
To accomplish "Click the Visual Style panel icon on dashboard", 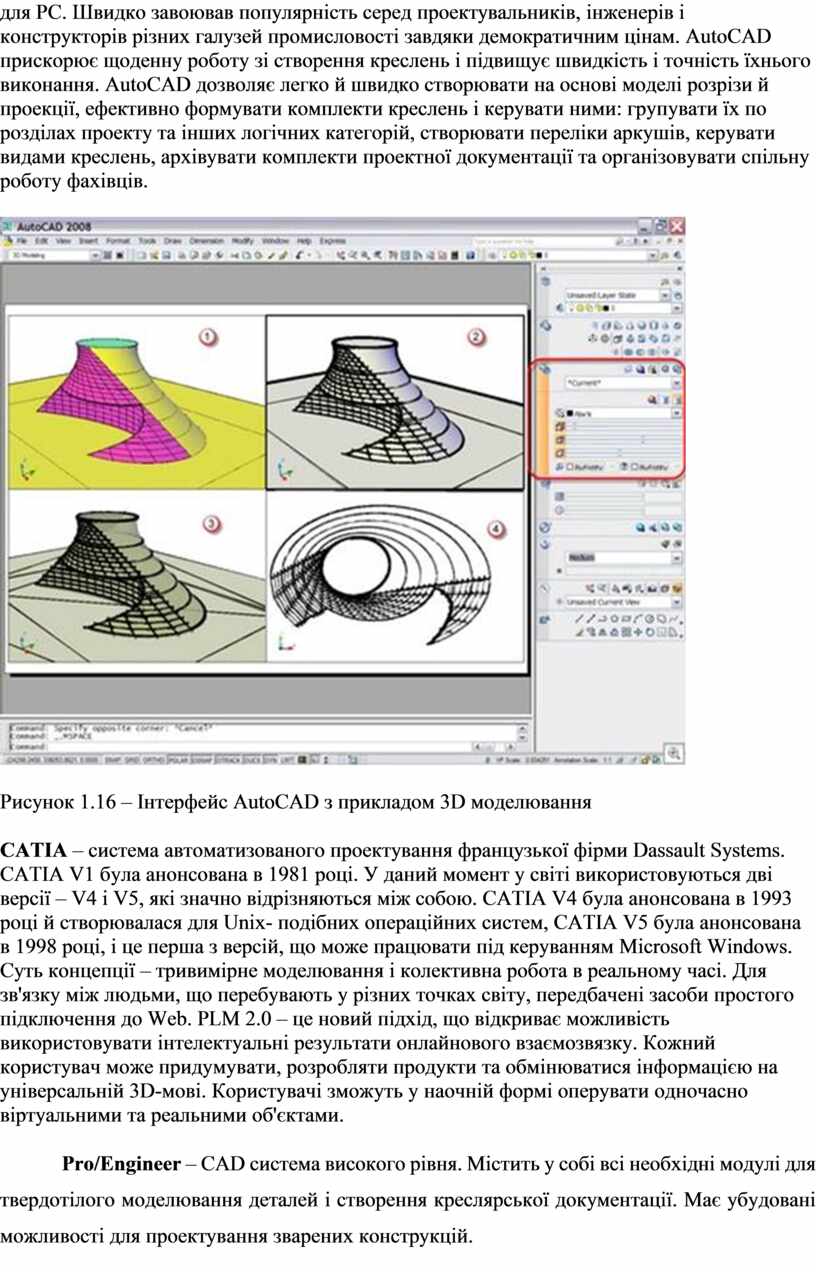I will [545, 368].
